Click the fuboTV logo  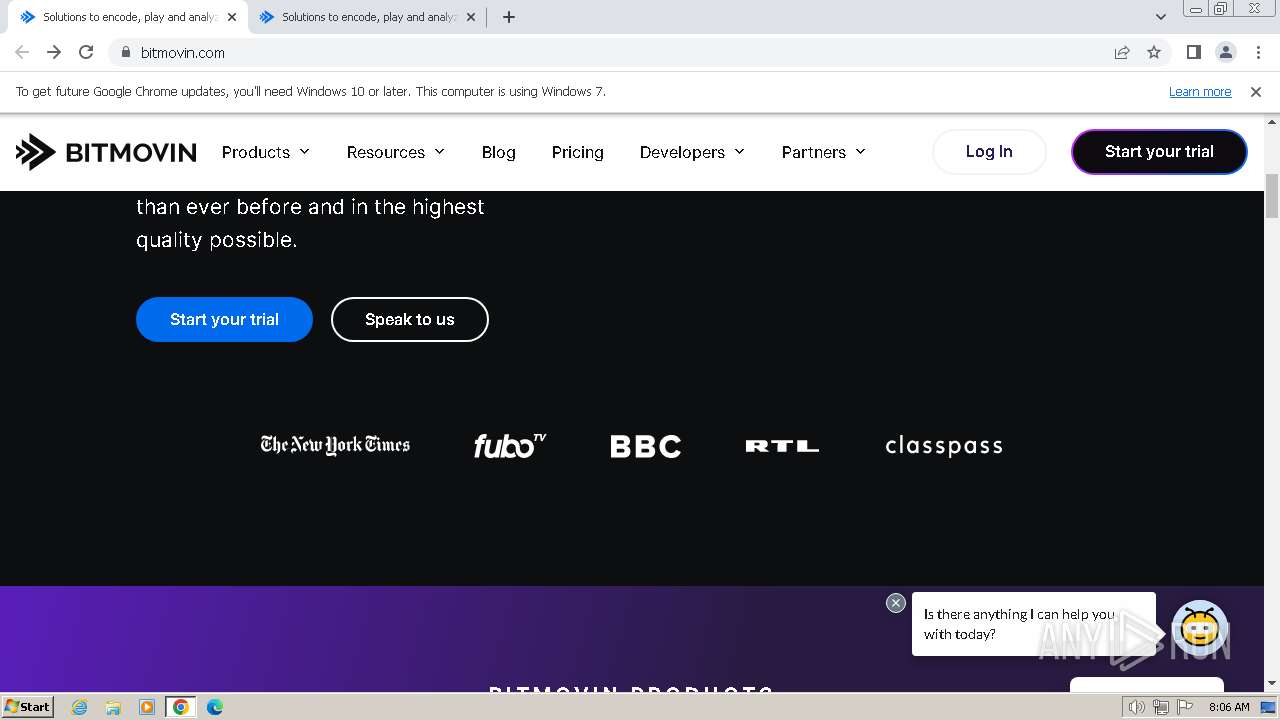(510, 445)
